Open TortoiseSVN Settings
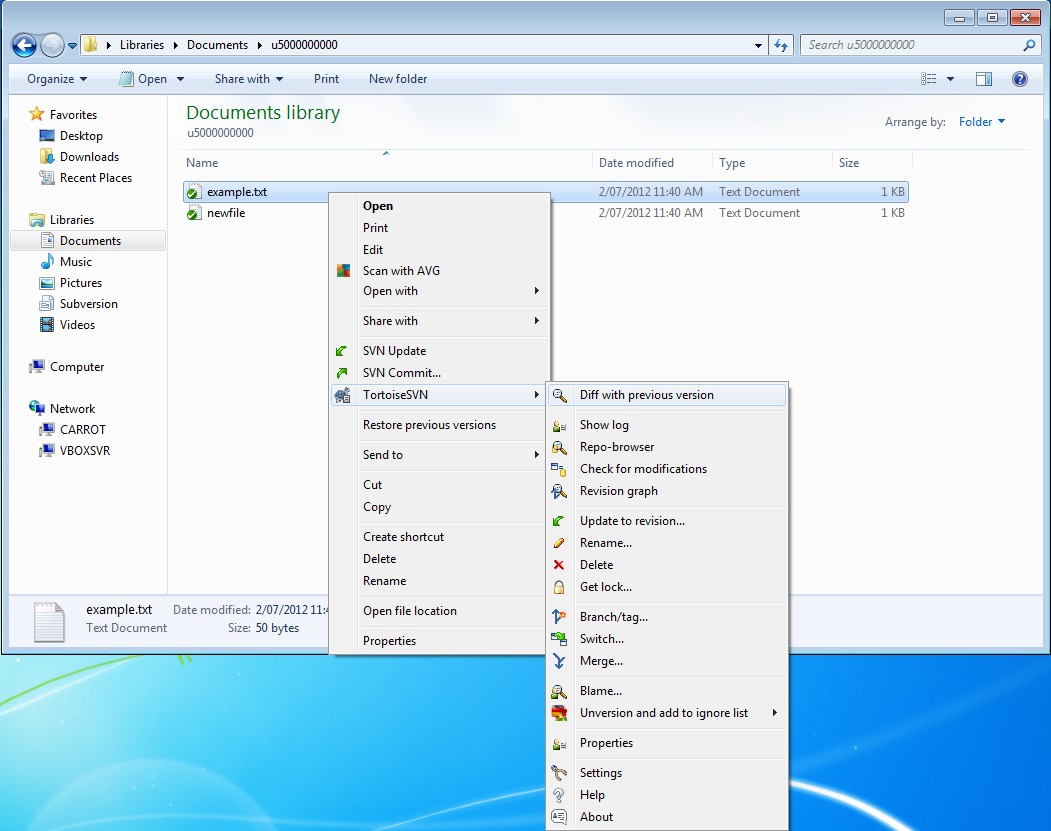 click(x=600, y=772)
